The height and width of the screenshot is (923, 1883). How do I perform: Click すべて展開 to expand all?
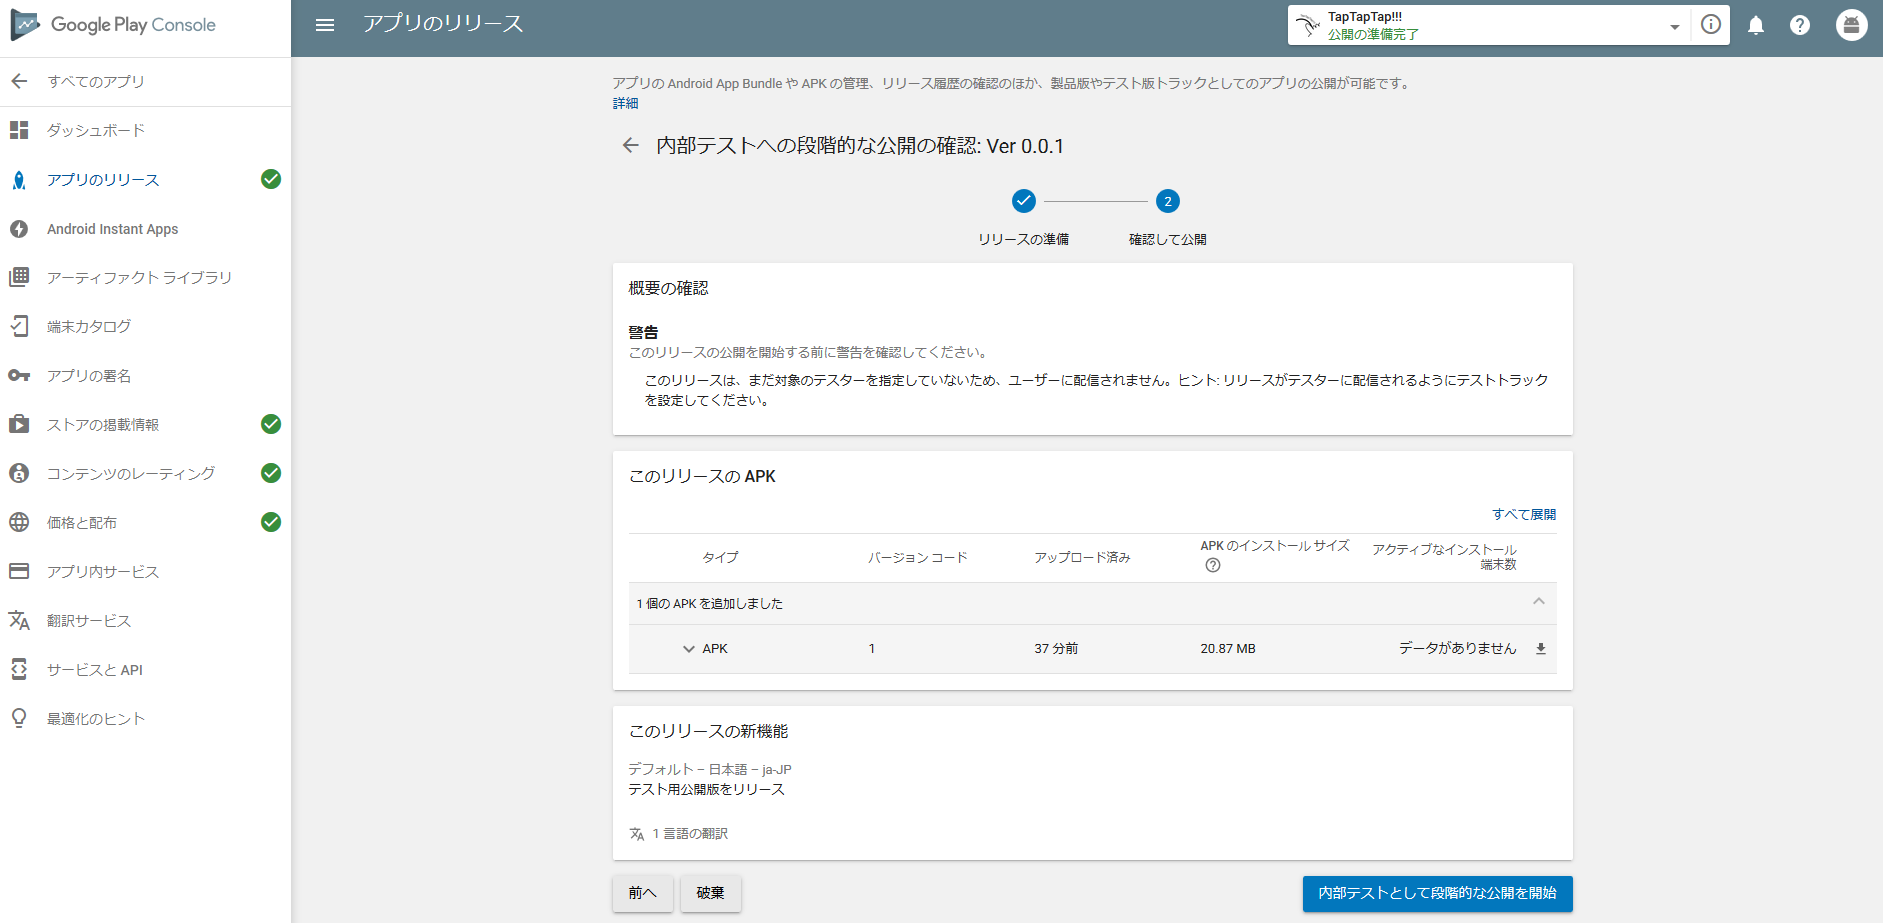click(1524, 515)
